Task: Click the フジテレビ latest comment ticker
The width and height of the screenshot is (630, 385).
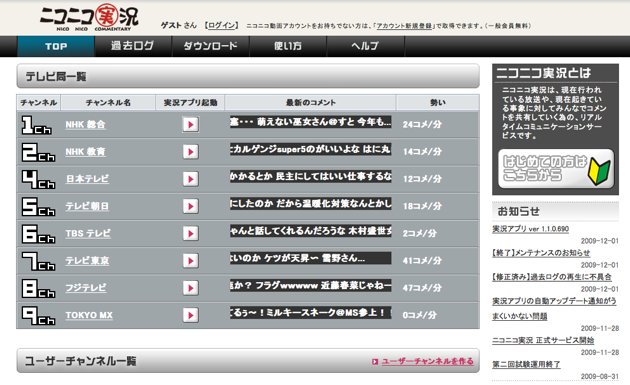Action: (311, 285)
